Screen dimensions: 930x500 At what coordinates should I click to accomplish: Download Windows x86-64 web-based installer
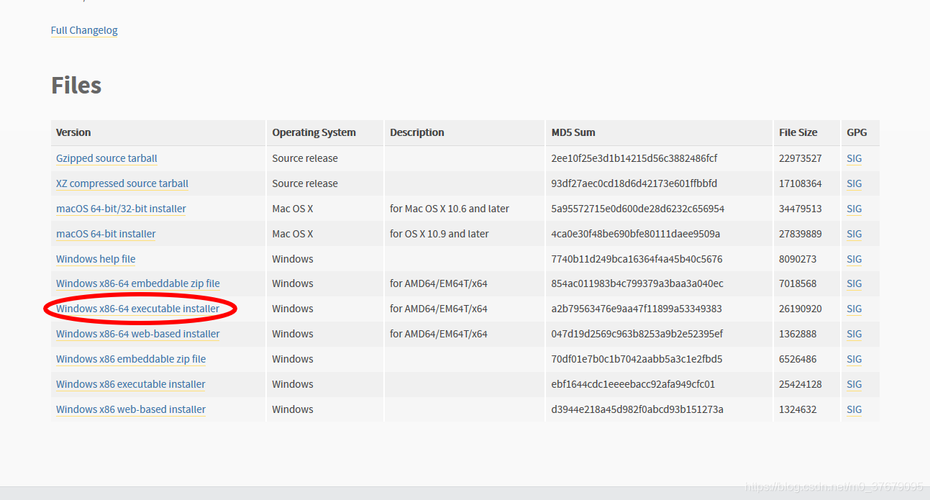point(138,334)
